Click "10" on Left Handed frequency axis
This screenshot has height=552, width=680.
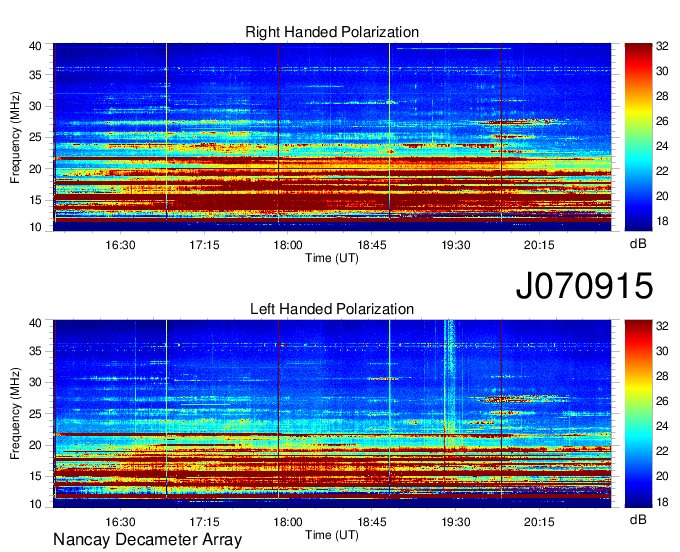(36, 504)
